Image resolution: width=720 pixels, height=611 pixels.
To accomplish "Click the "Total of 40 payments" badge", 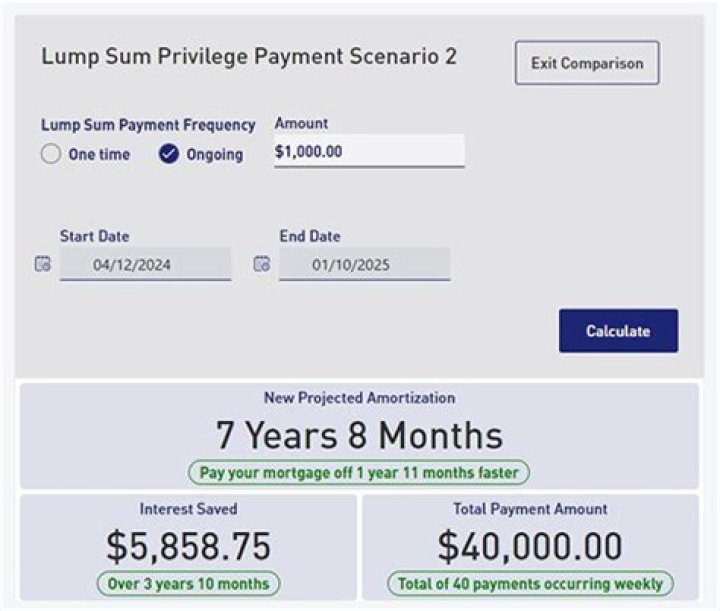I will pyautogui.click(x=530, y=583).
